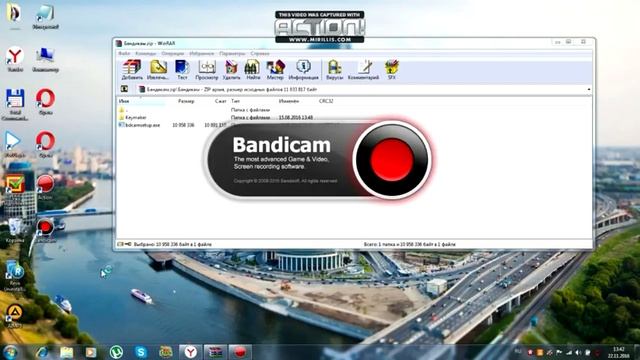The image size is (640, 360).
Task: Open the Action! red-circle desktop shortcut
Action: click(x=45, y=187)
